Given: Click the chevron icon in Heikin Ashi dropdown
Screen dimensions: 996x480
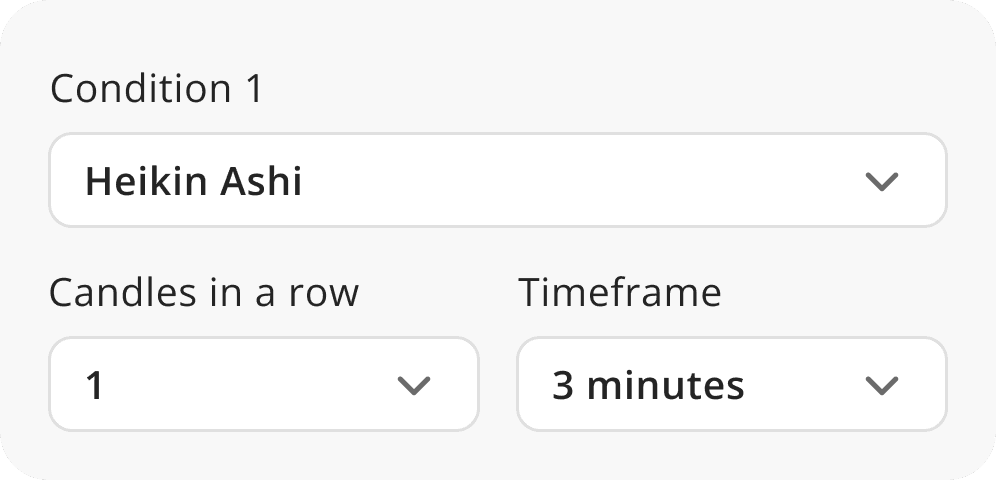Looking at the screenshot, I should [881, 182].
